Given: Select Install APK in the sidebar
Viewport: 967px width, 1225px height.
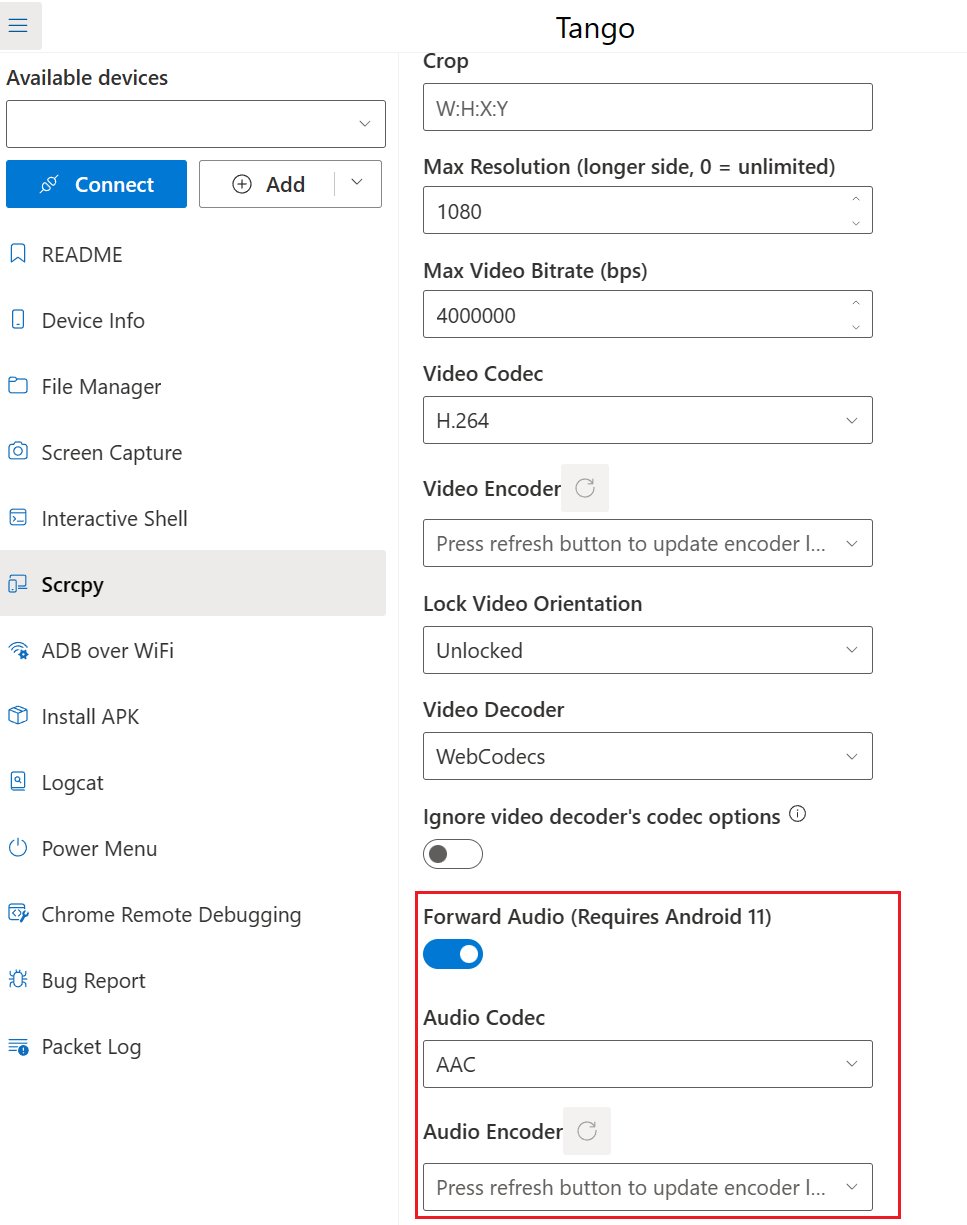Looking at the screenshot, I should tap(90, 717).
